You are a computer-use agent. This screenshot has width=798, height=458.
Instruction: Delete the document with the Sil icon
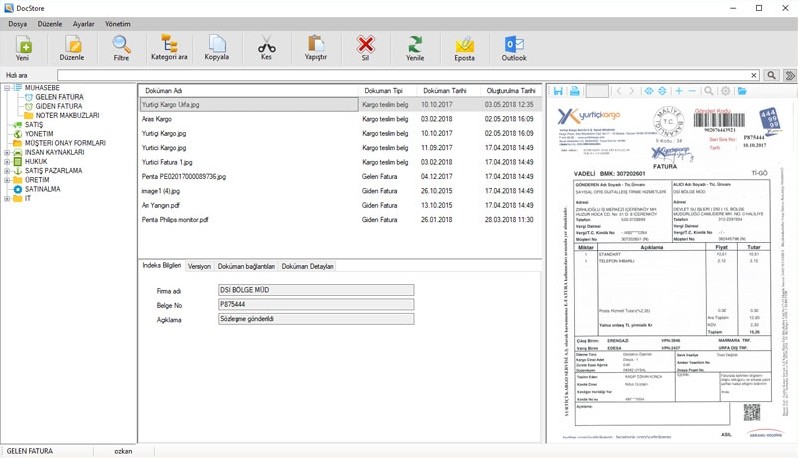point(365,46)
